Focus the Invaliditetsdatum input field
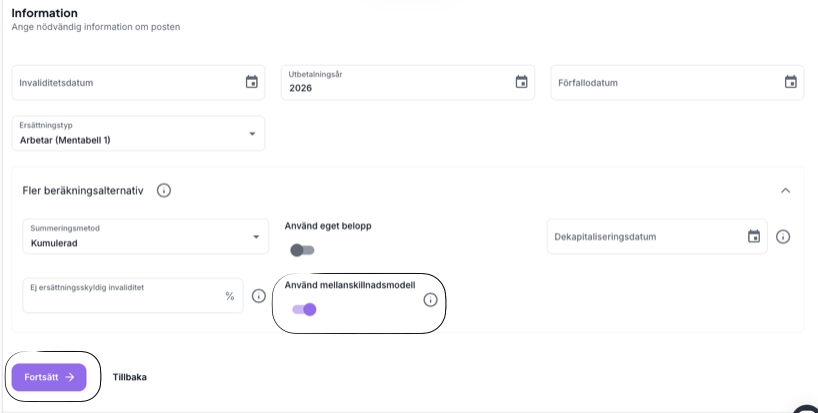 click(x=125, y=83)
